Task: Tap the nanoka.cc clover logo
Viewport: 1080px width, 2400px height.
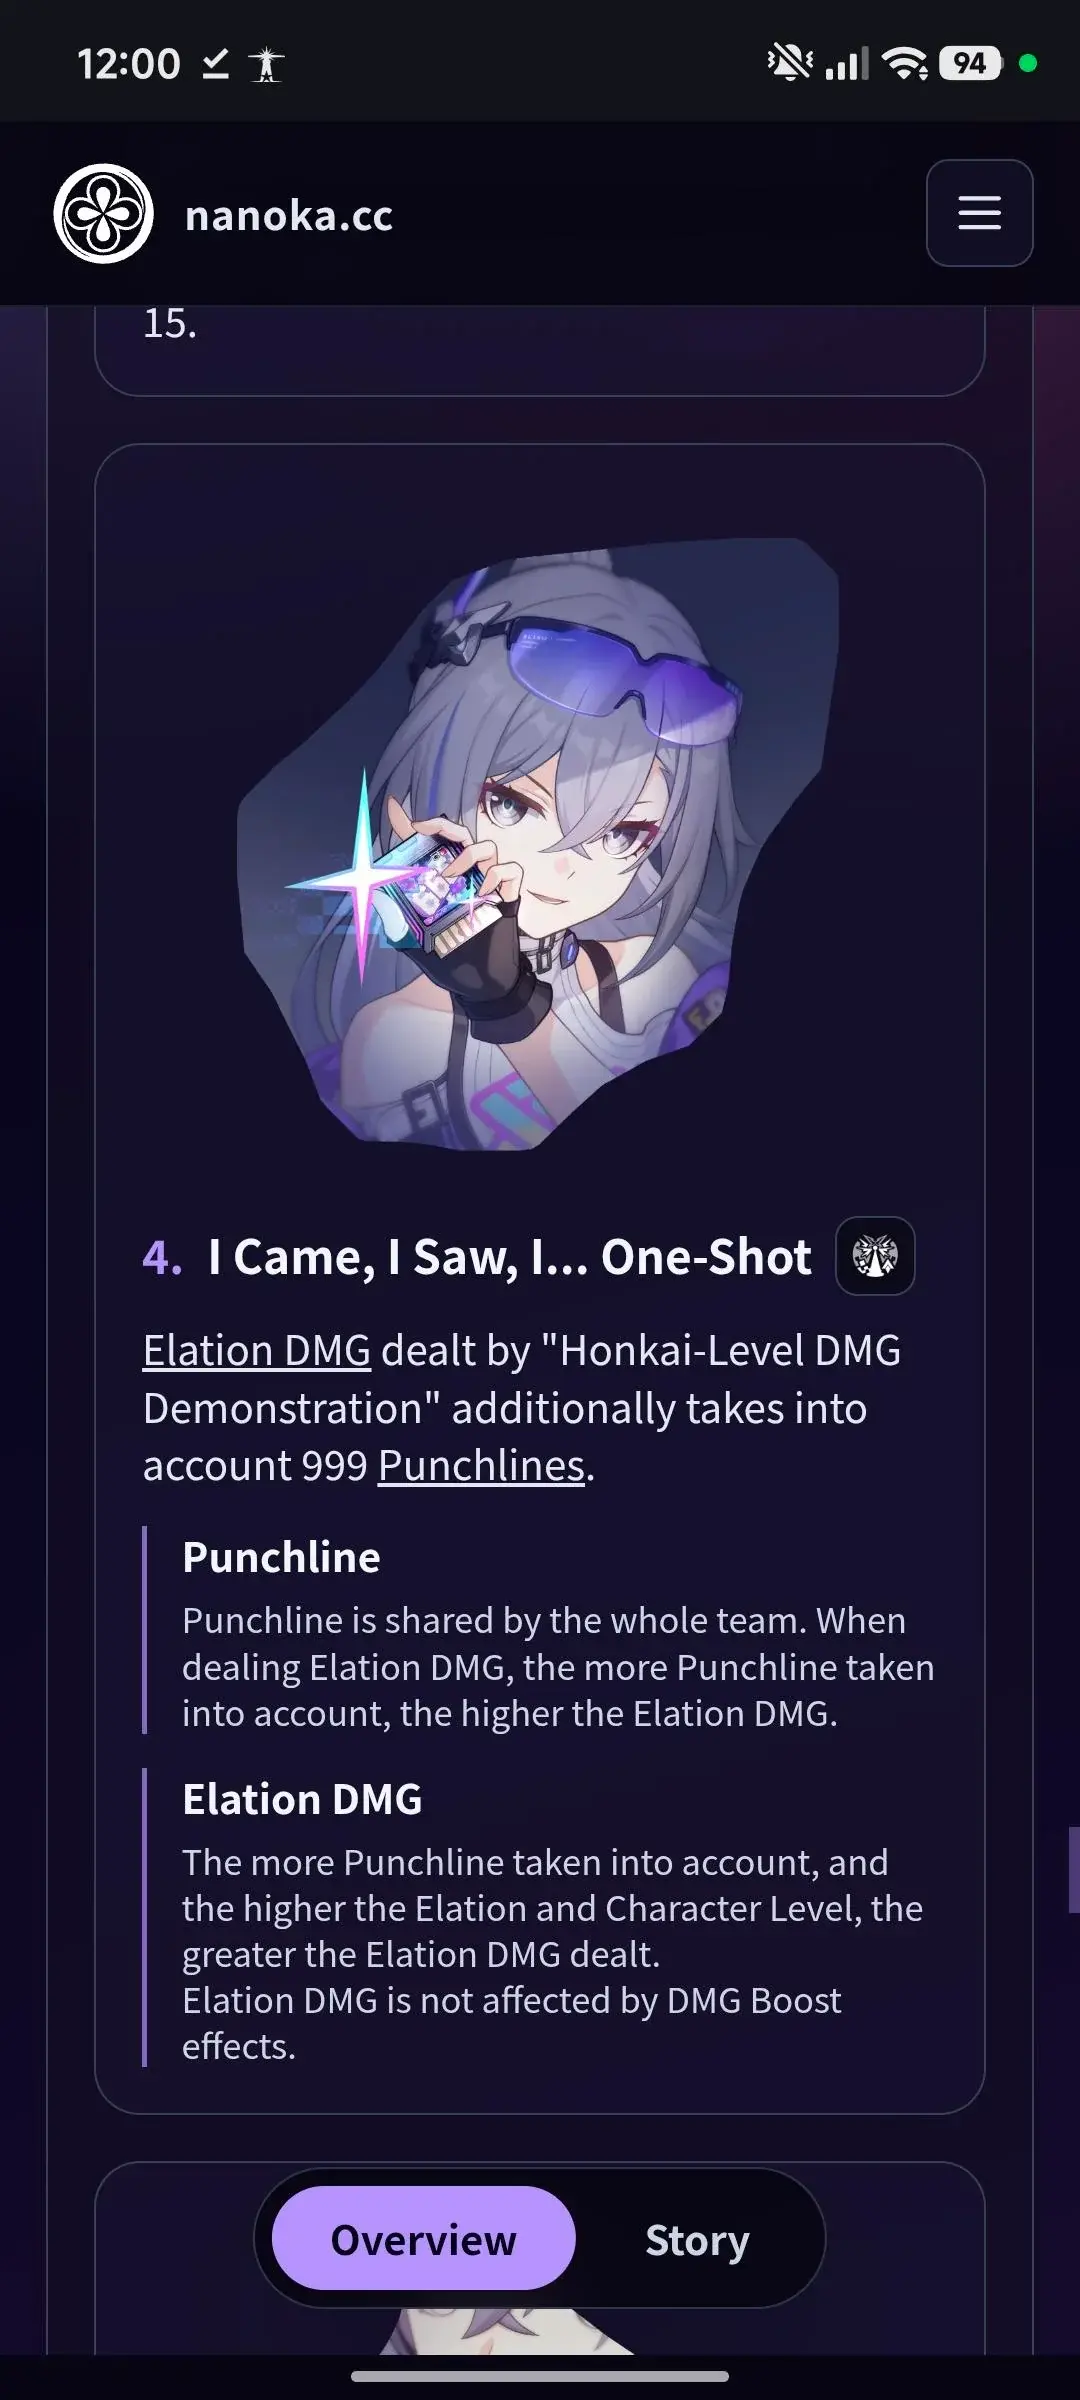Action: 103,214
